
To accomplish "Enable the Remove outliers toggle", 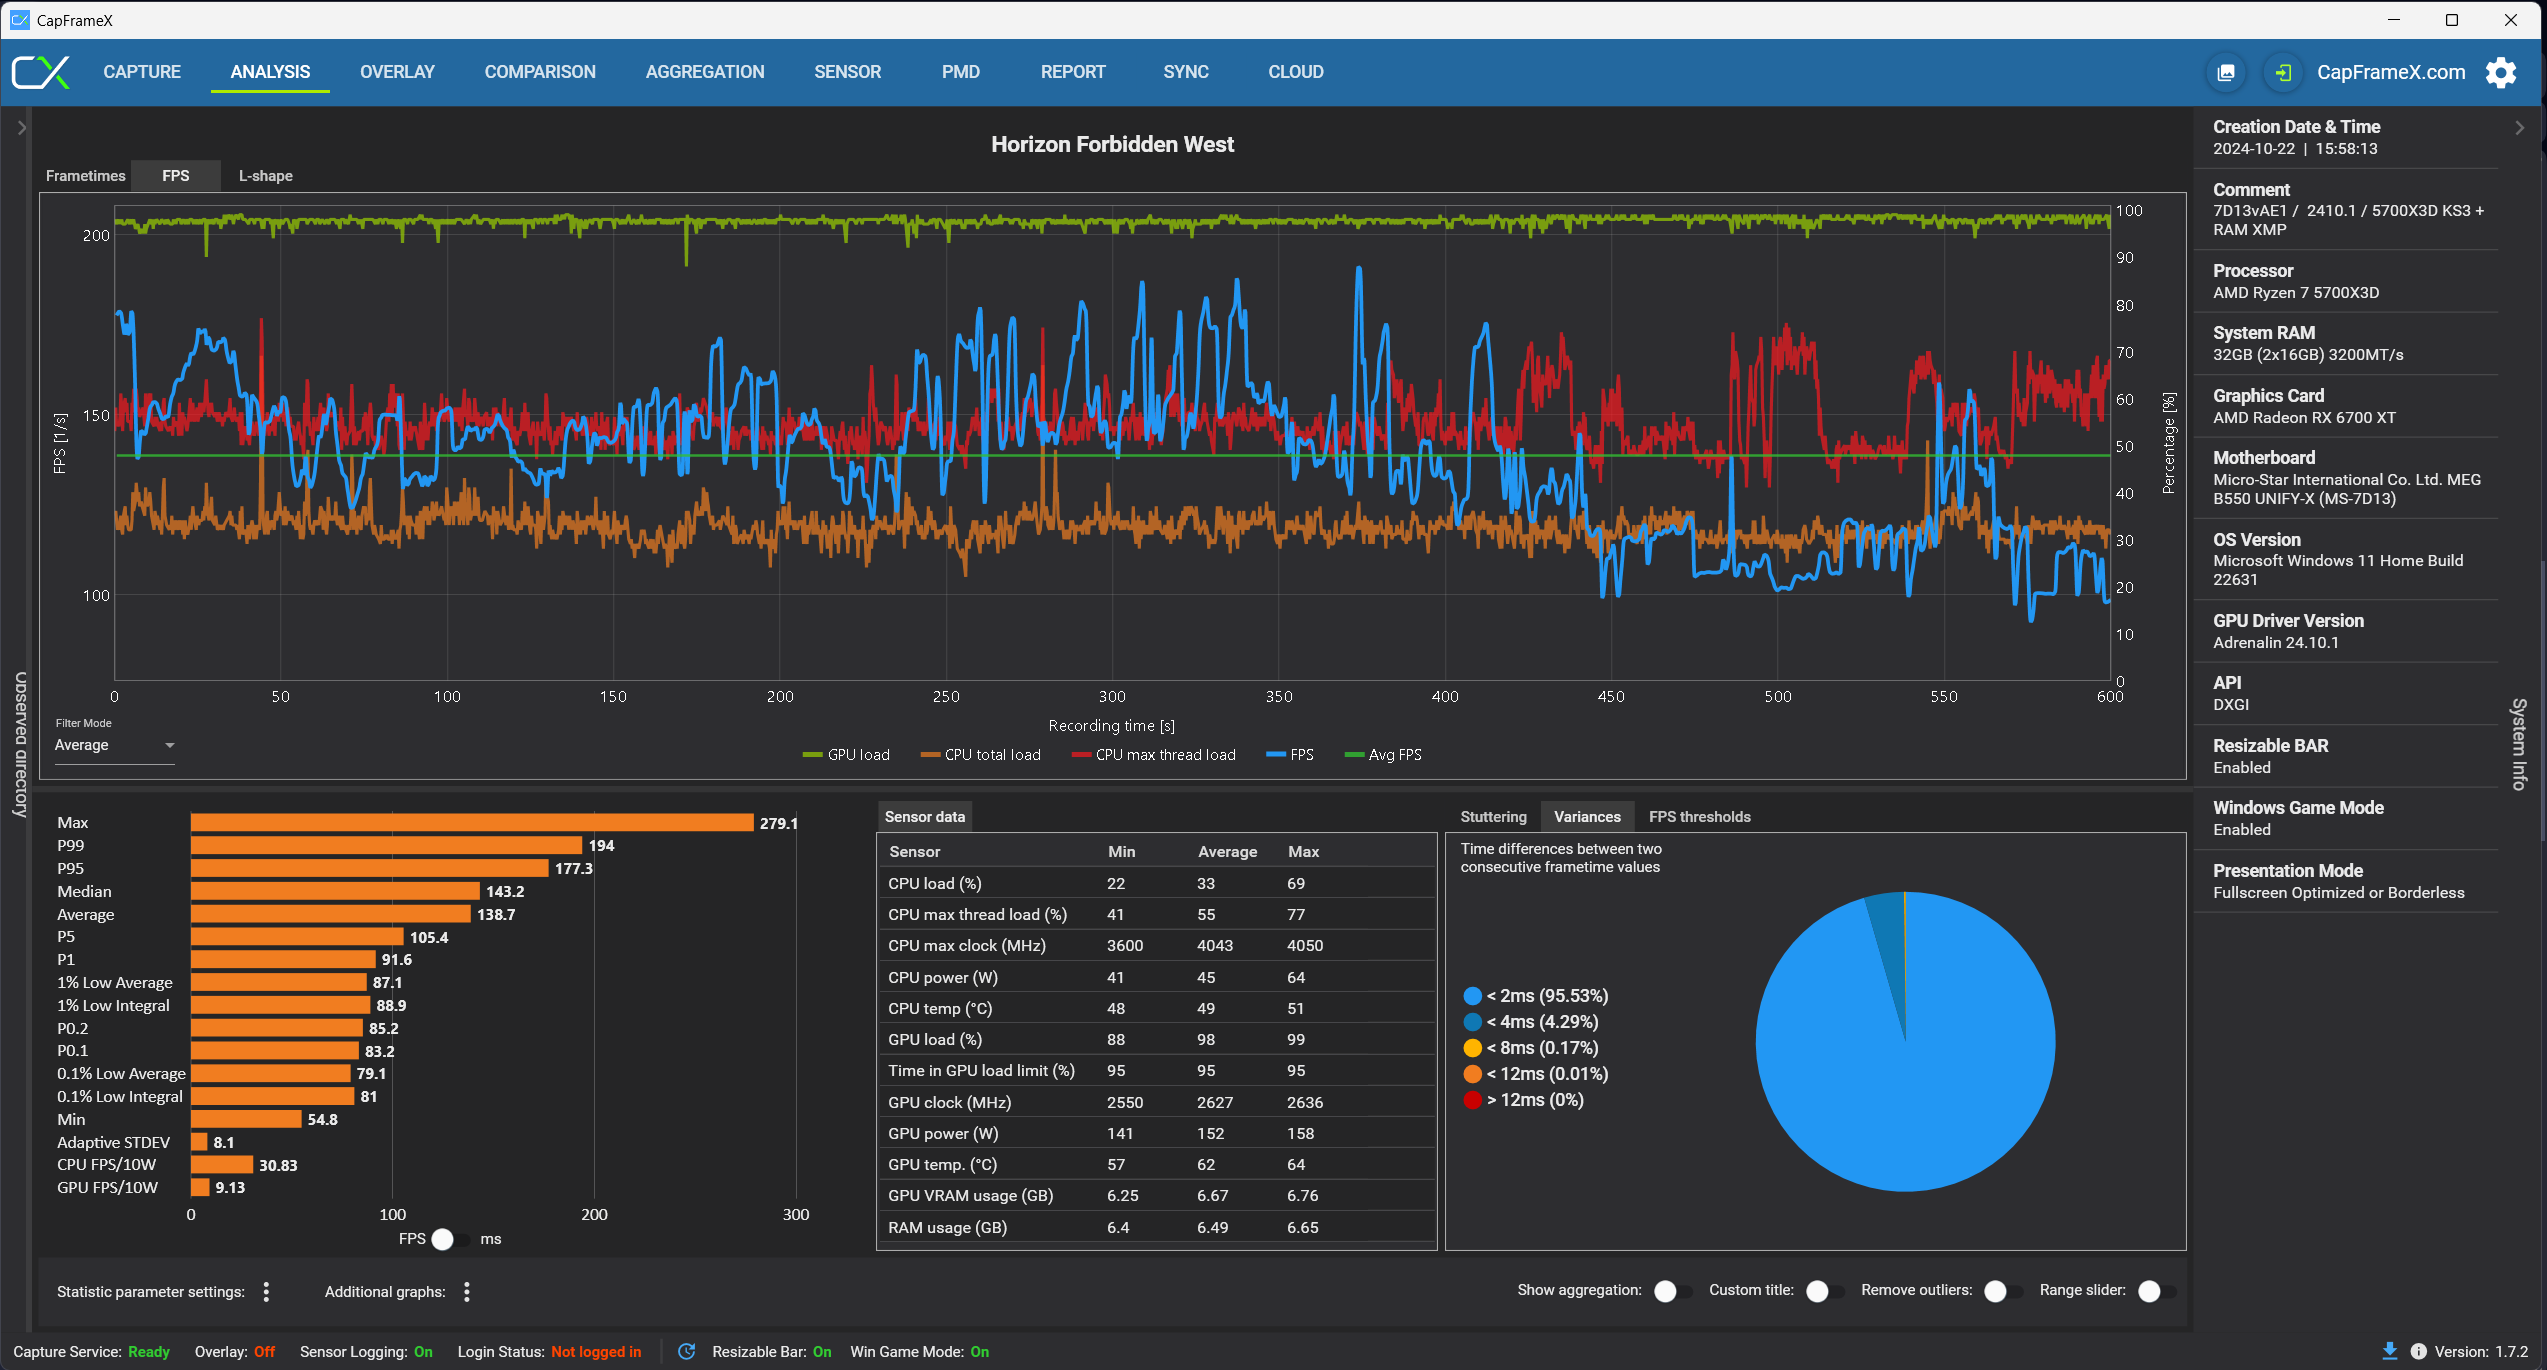I will tap(2002, 1291).
